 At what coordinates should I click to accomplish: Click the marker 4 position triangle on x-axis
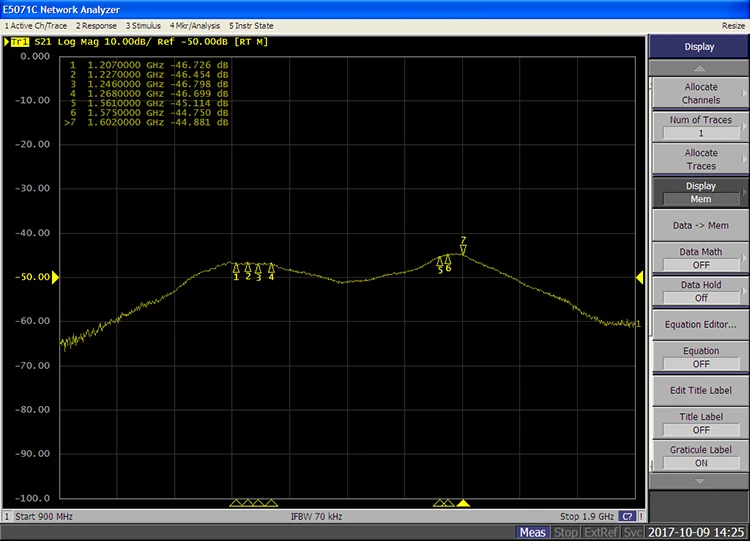tap(271, 503)
